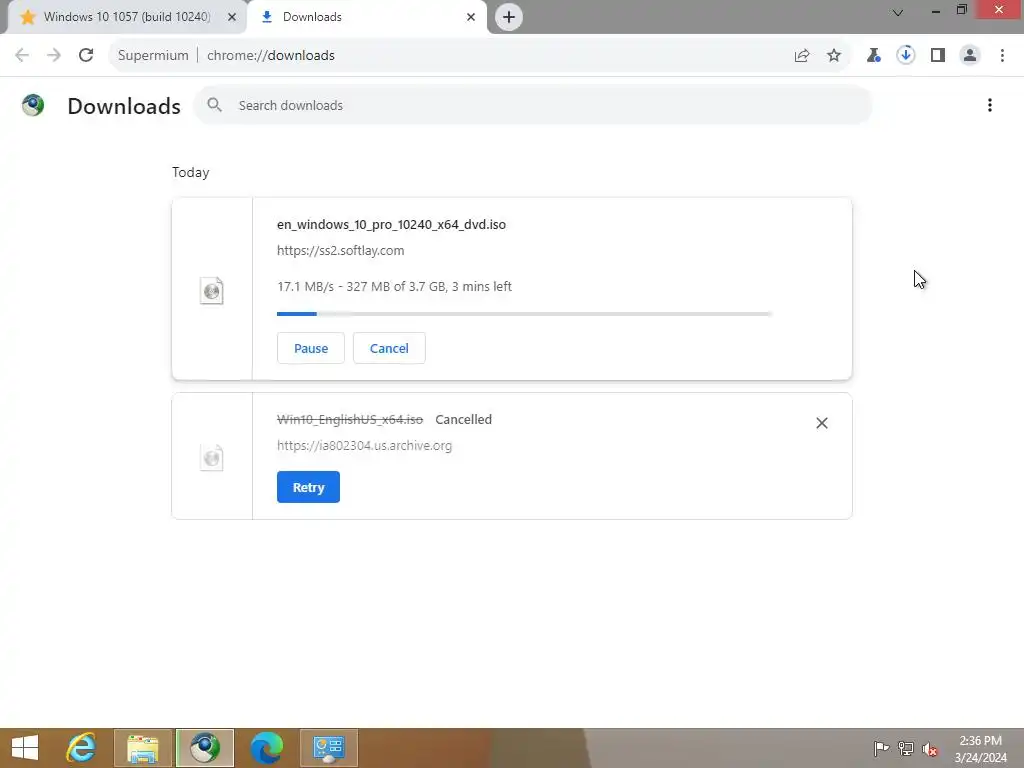Open the tab search chevron
The image size is (1024, 768).
point(898,12)
